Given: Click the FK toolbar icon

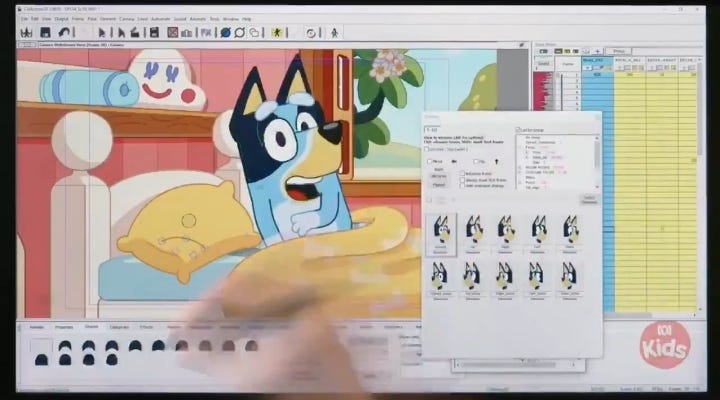Looking at the screenshot, I should tap(206, 33).
